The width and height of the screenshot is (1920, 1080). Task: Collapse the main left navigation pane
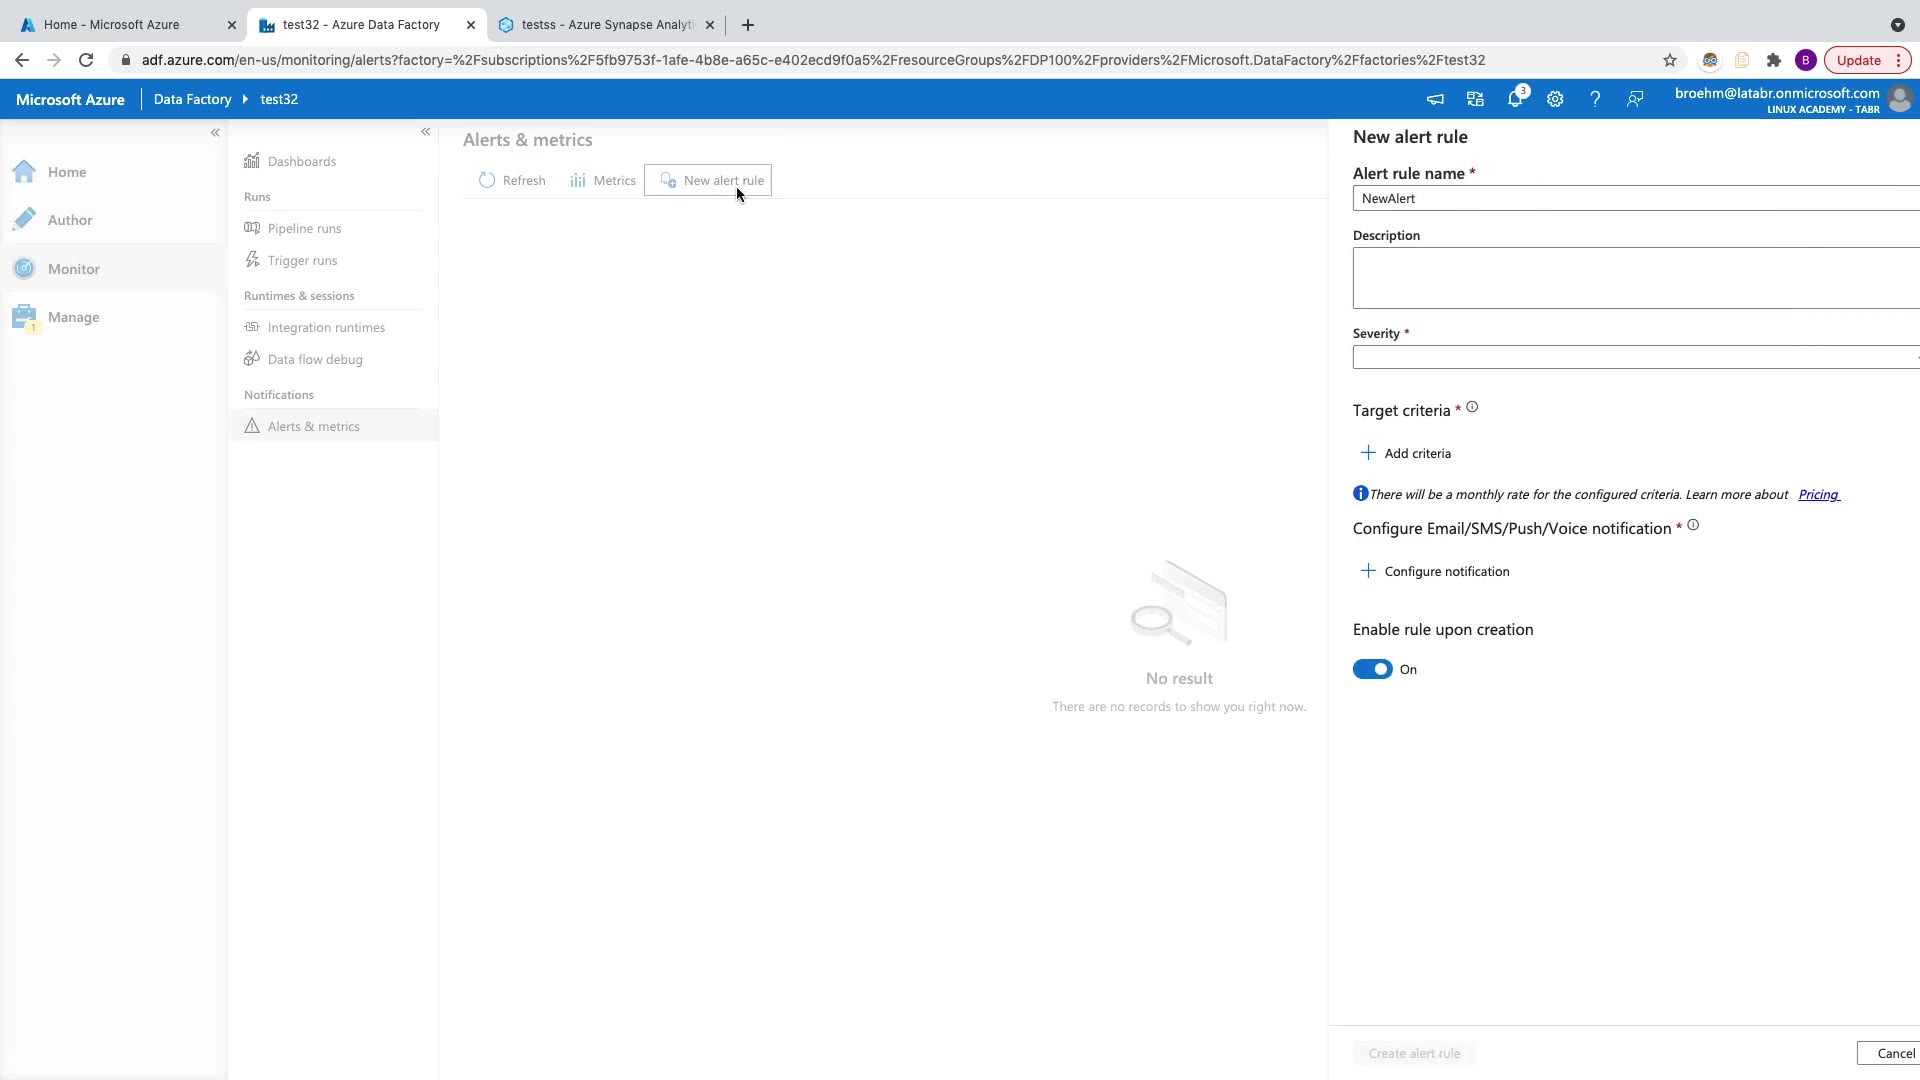[x=215, y=132]
